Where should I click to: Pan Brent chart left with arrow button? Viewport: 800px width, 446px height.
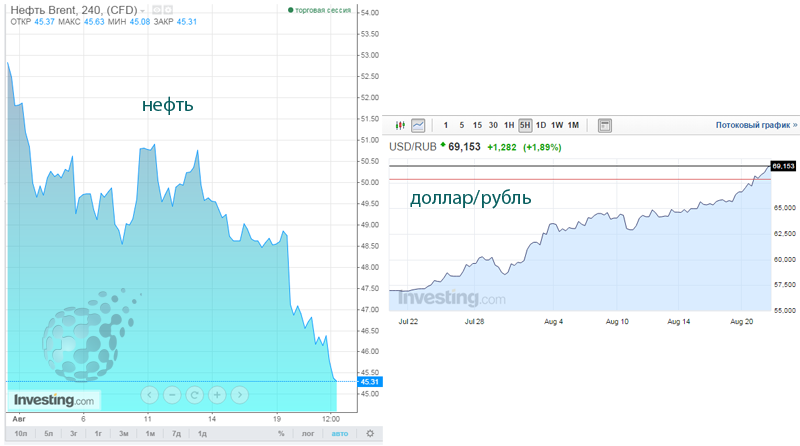point(149,394)
